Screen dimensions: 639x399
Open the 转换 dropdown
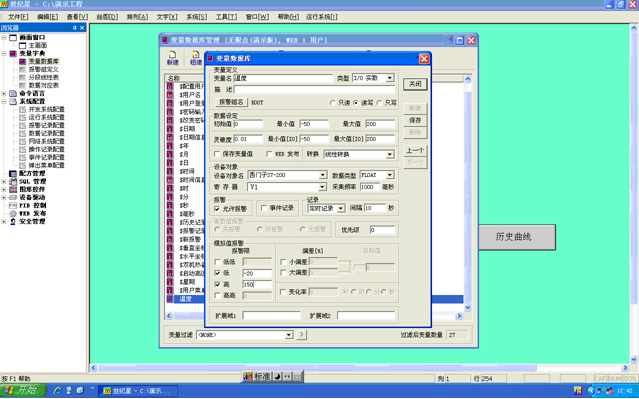(390, 154)
